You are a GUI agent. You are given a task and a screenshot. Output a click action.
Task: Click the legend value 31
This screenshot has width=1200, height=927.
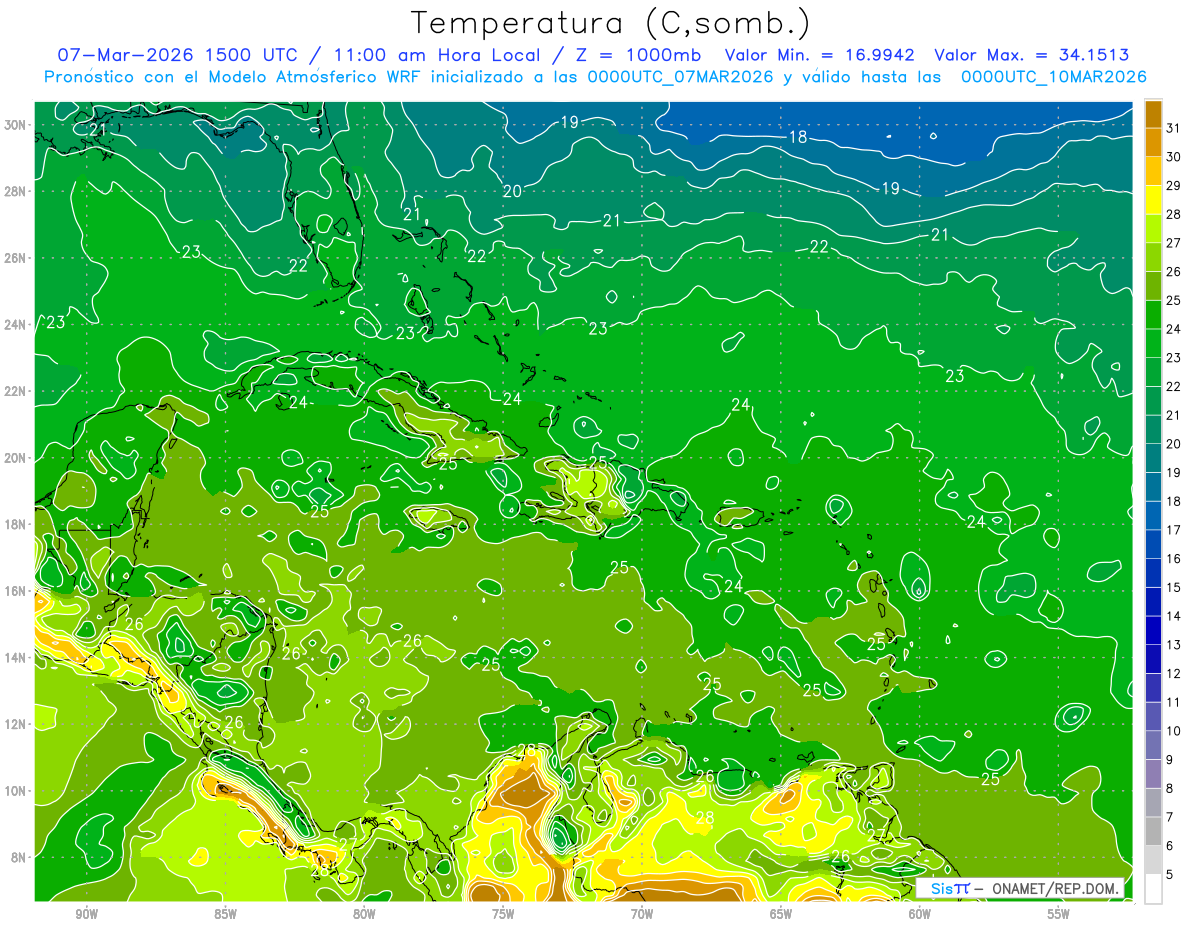[x=1175, y=128]
